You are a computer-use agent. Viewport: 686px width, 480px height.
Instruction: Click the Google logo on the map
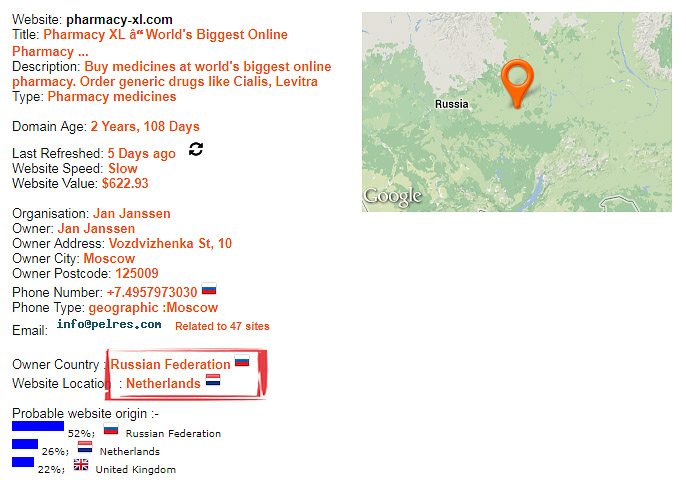393,196
